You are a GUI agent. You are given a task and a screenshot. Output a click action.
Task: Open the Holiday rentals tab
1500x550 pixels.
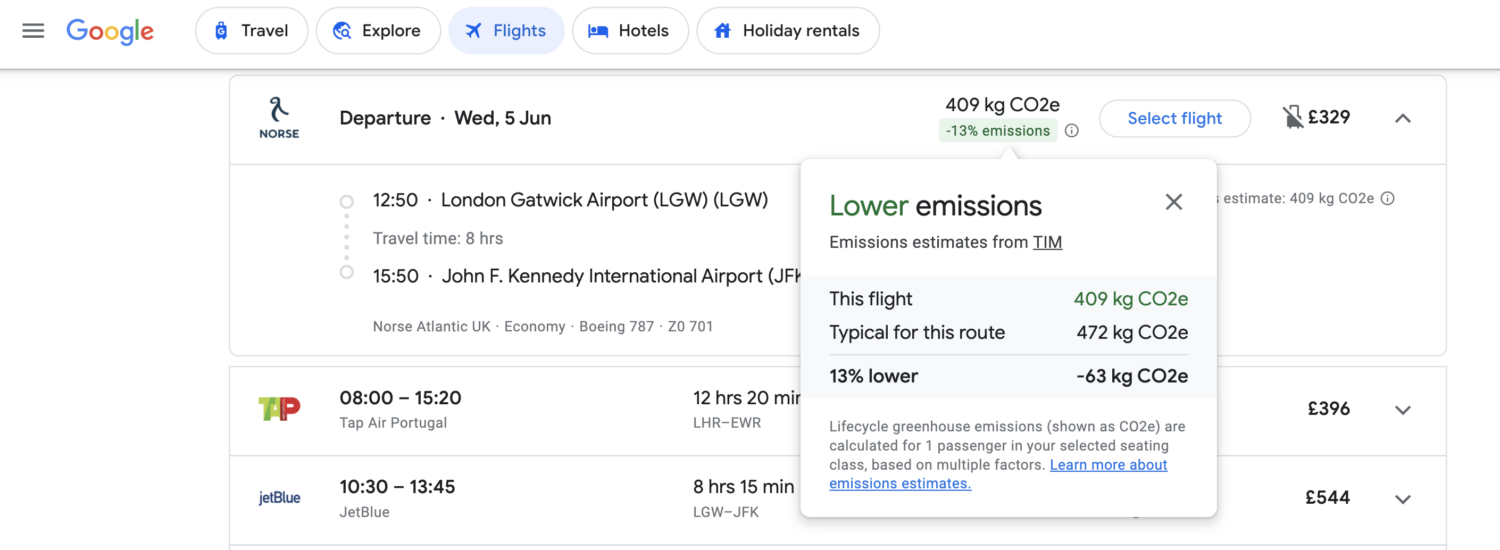[787, 31]
